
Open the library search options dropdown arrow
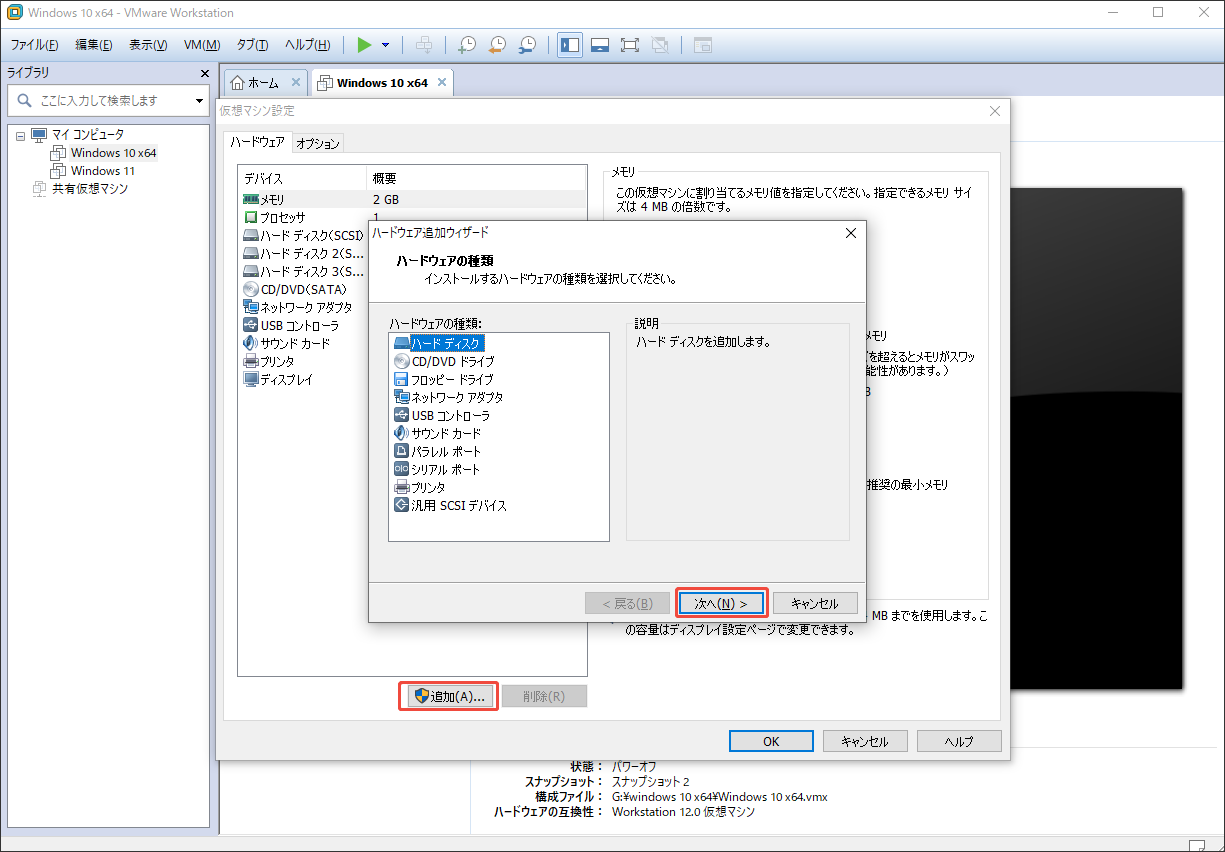coord(199,101)
